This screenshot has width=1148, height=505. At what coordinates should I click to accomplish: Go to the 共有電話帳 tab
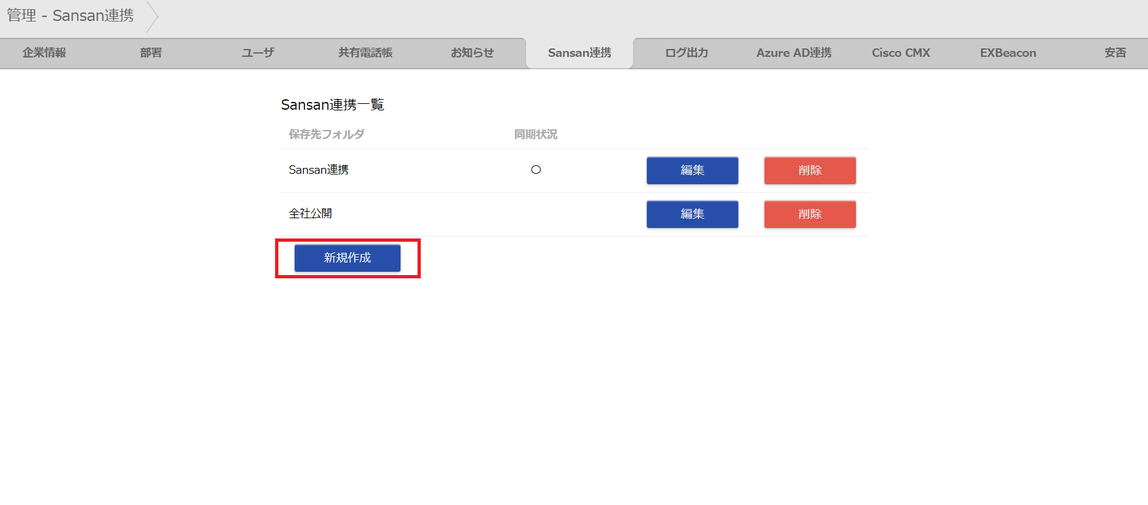(365, 53)
